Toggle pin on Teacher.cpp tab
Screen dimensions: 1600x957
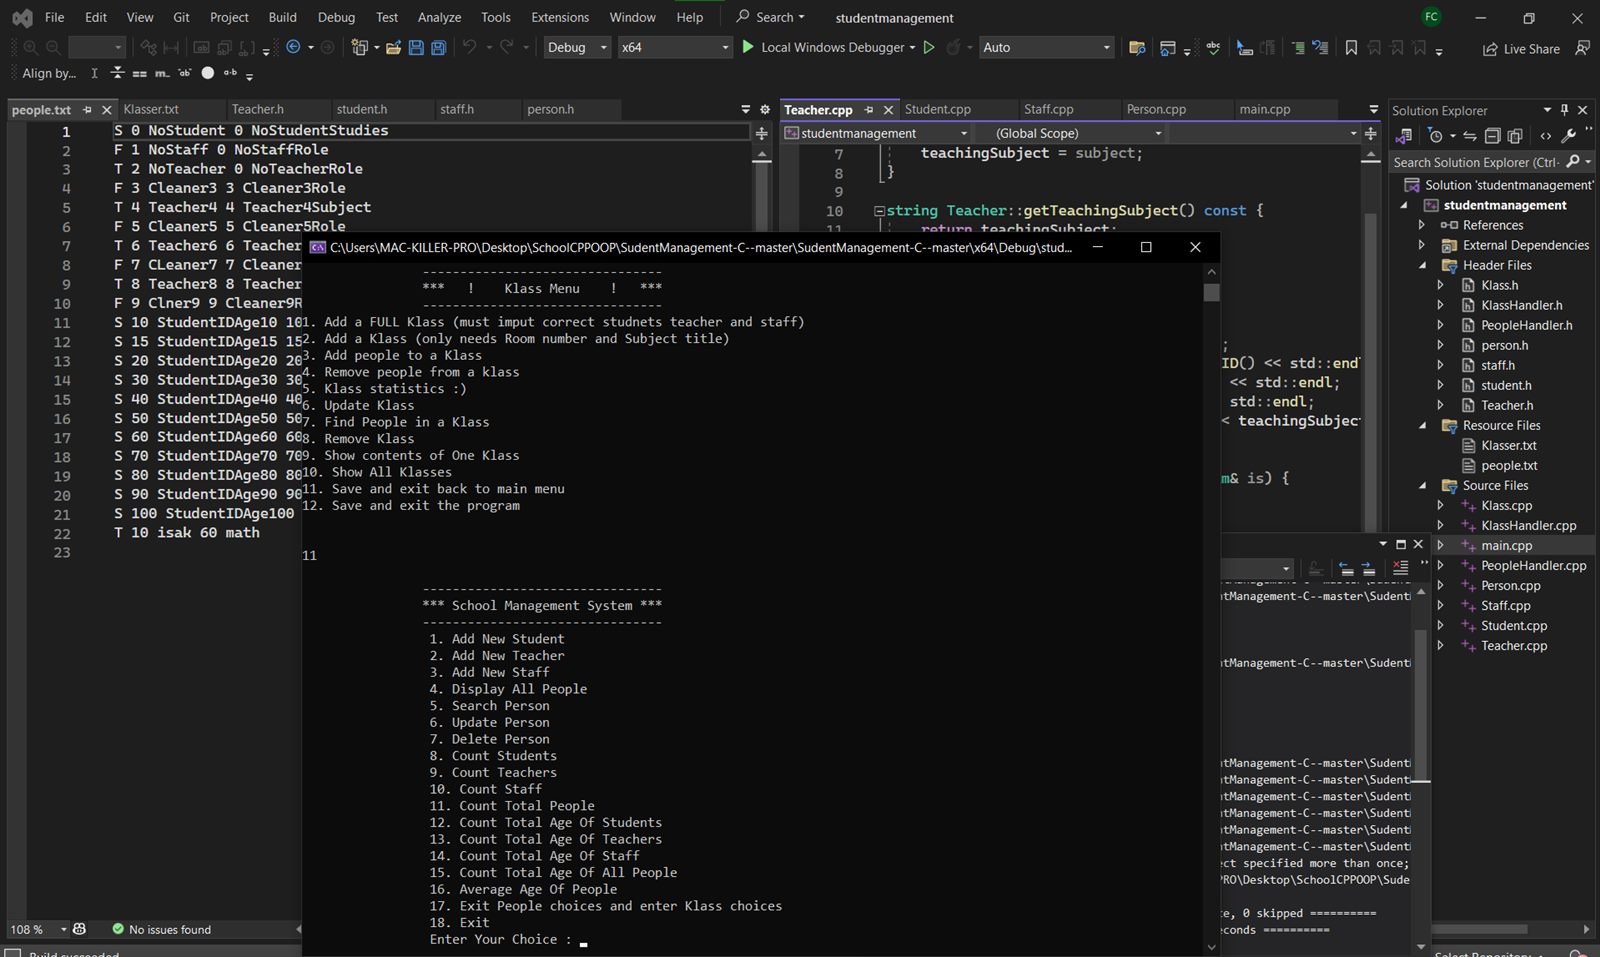(869, 110)
